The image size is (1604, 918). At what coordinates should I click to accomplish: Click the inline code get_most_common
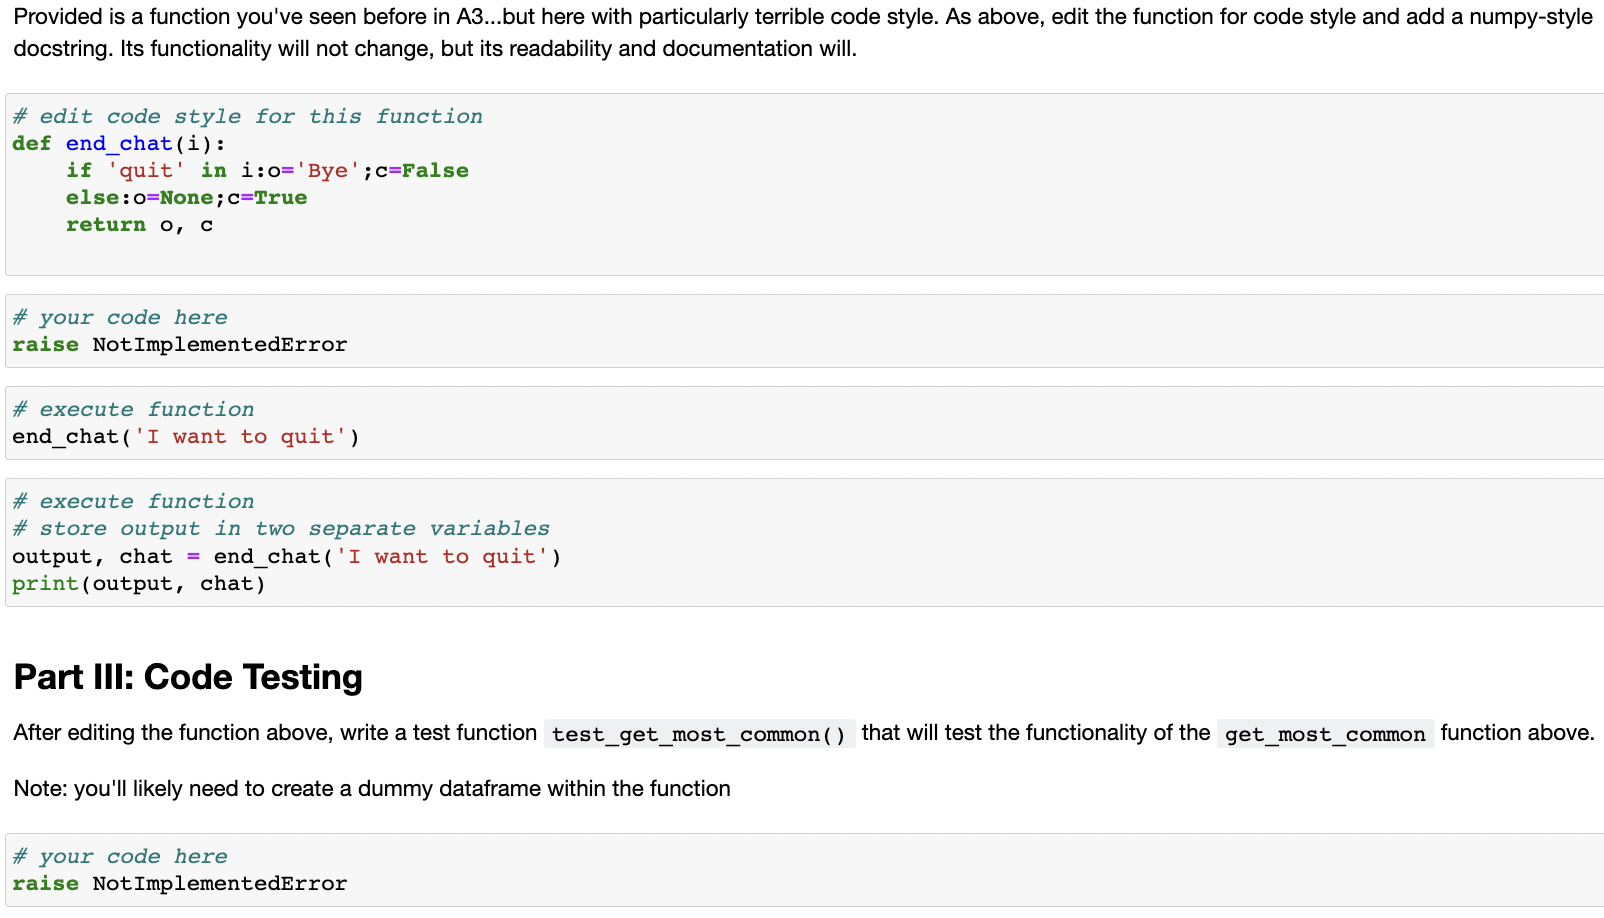[1324, 734]
